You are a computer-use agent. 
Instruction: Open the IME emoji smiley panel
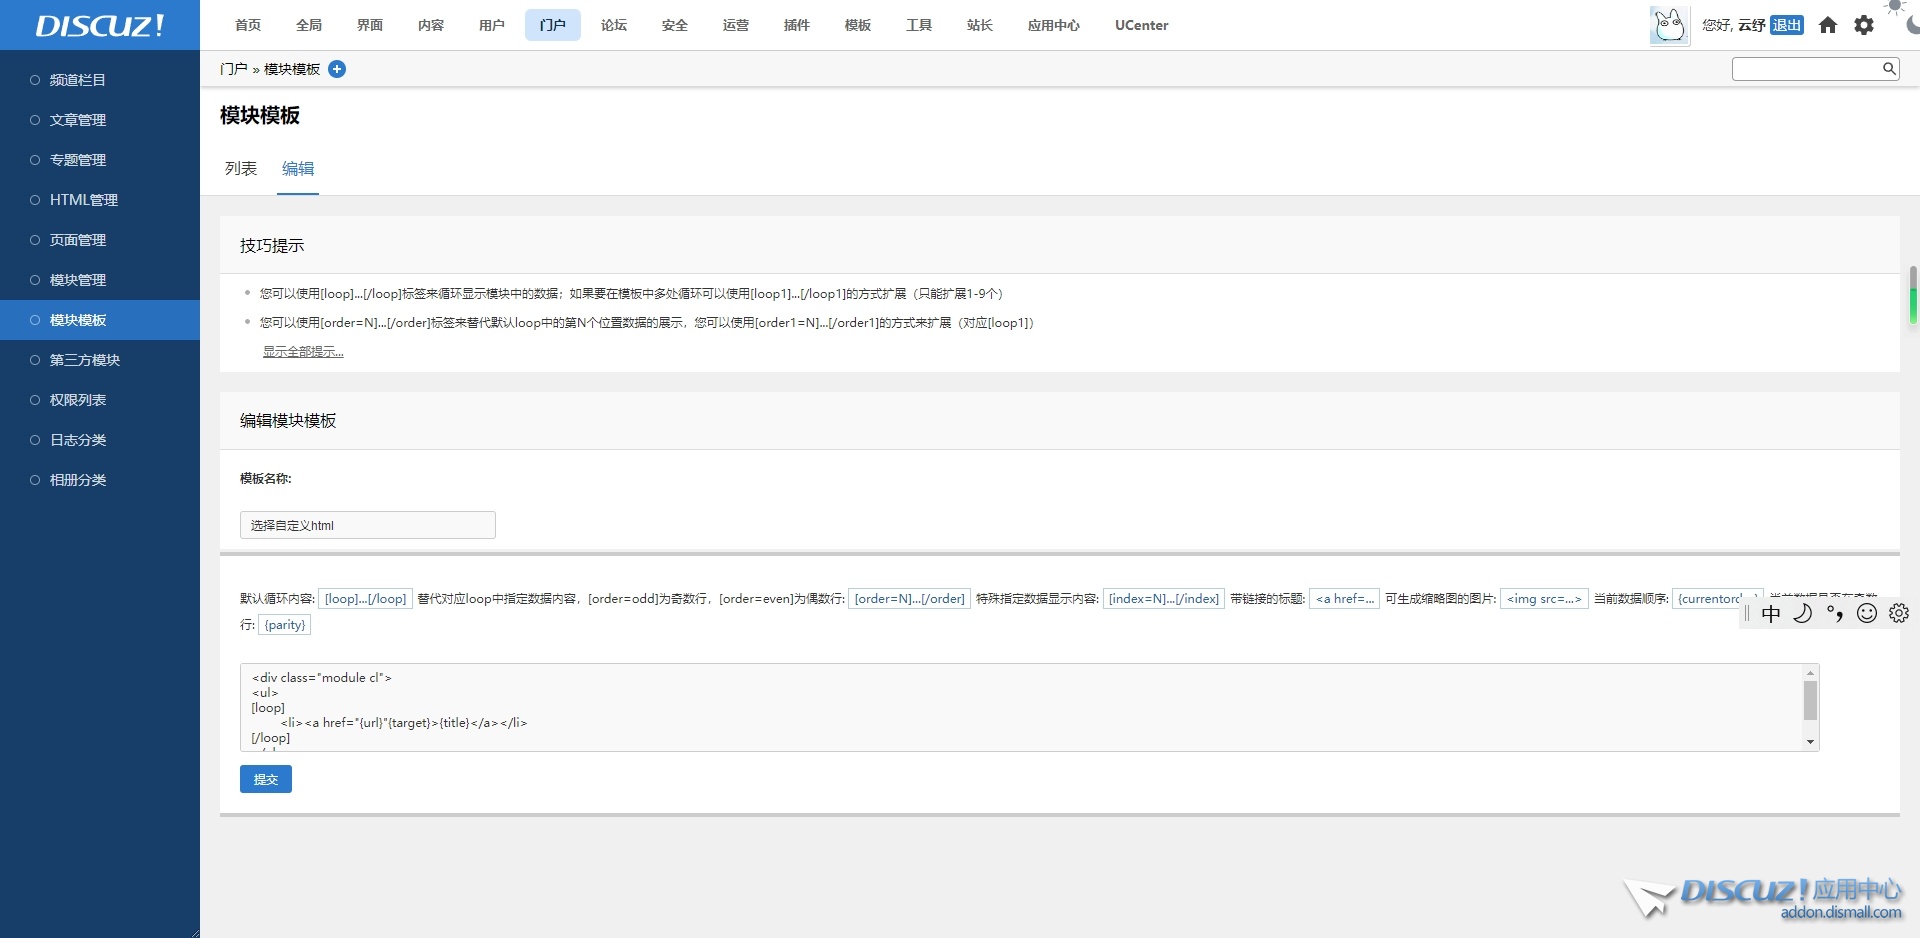1867,614
